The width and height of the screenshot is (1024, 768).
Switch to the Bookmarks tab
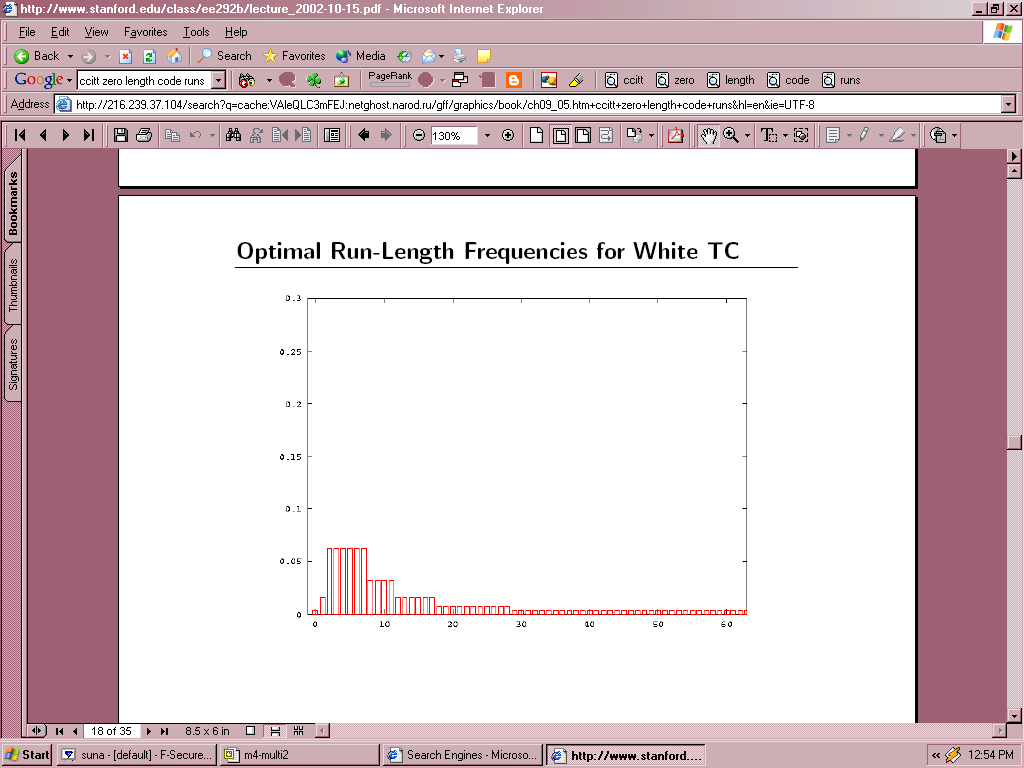click(13, 204)
